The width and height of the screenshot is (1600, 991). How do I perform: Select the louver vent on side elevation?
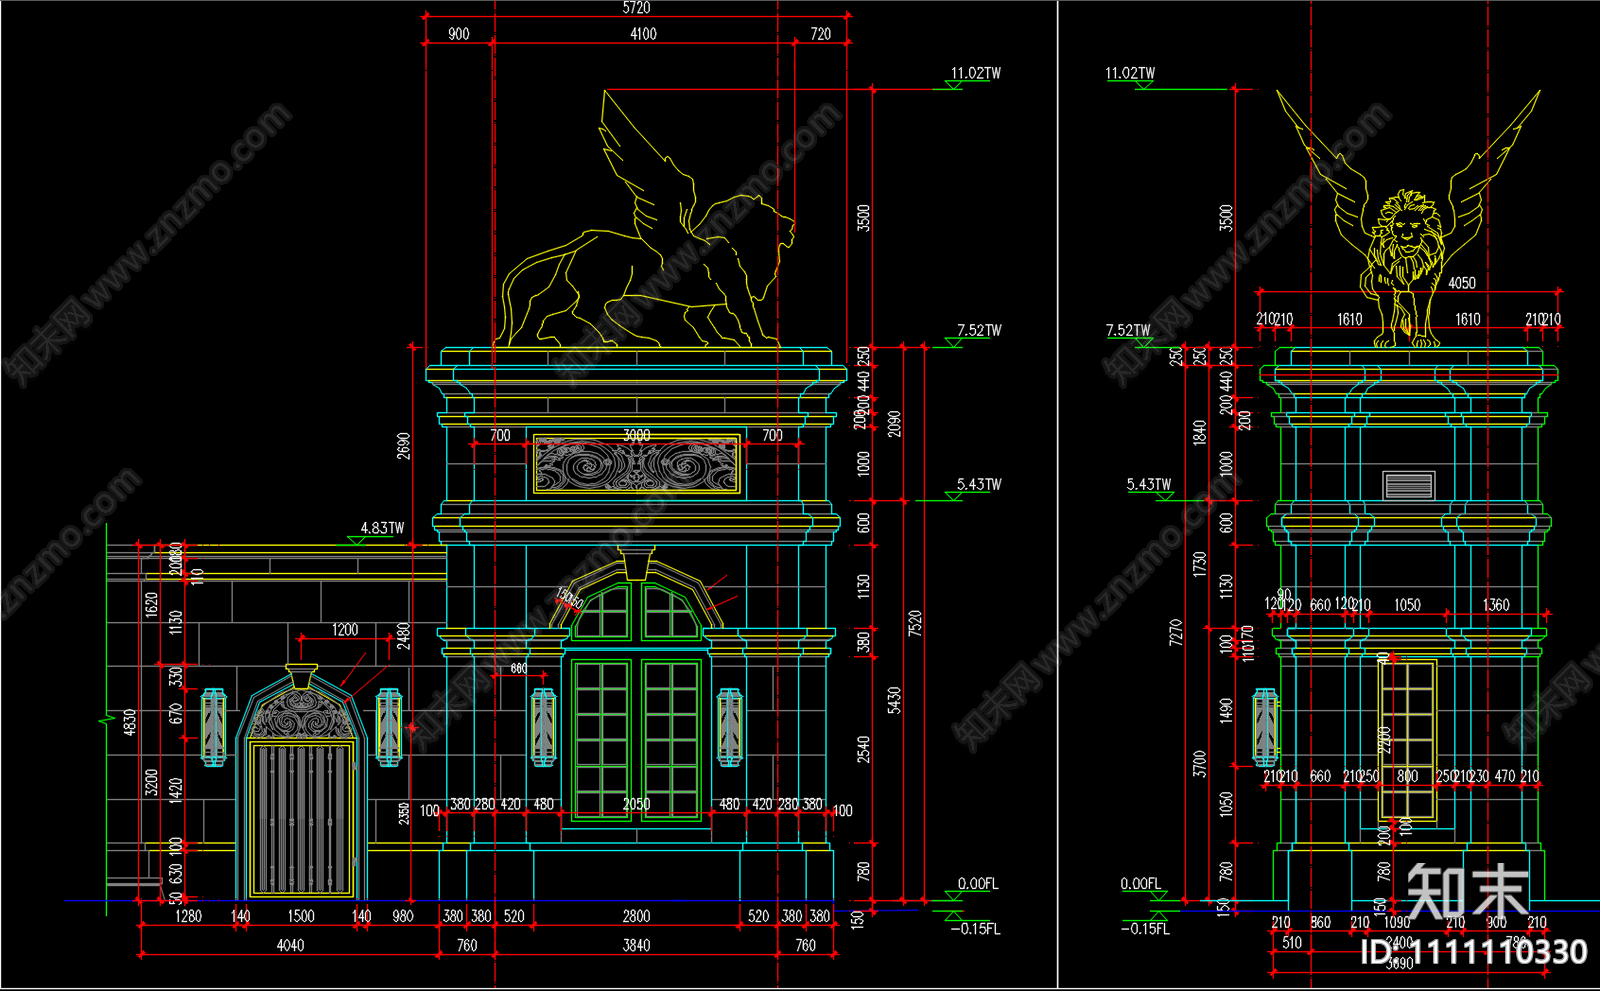1408,486
